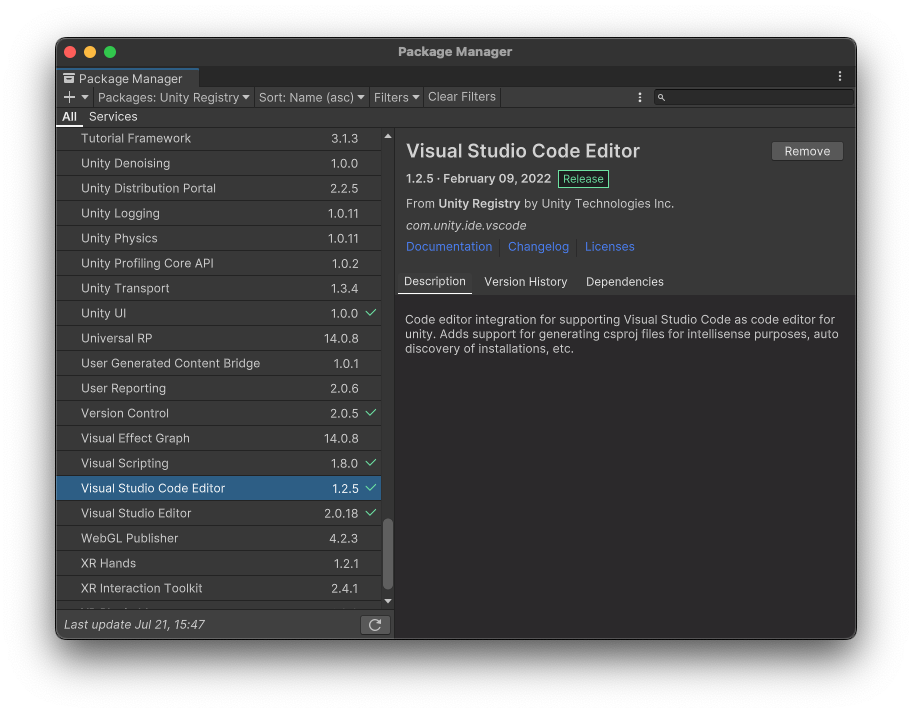
Task: Click the Clear Filters button
Action: click(462, 97)
